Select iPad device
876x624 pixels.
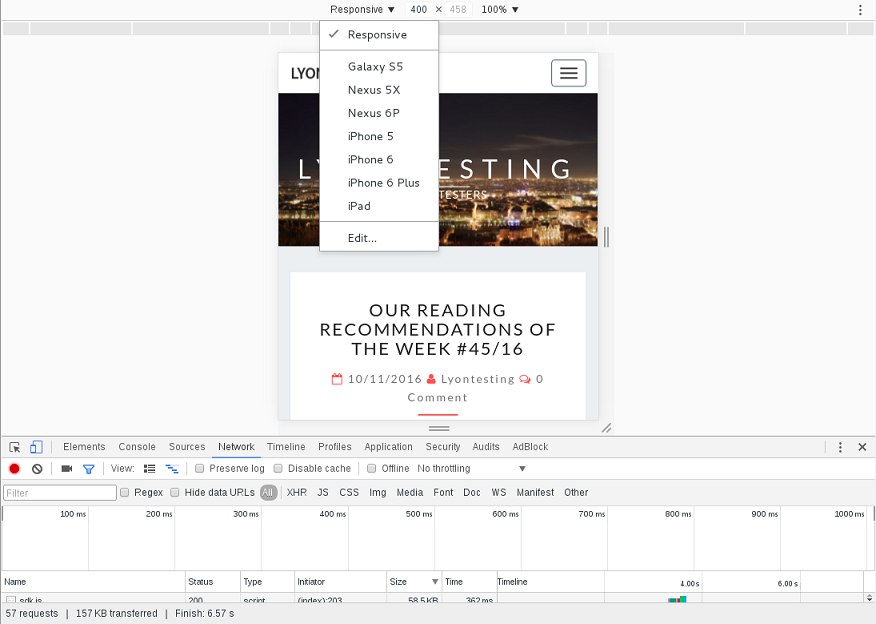pos(379,206)
